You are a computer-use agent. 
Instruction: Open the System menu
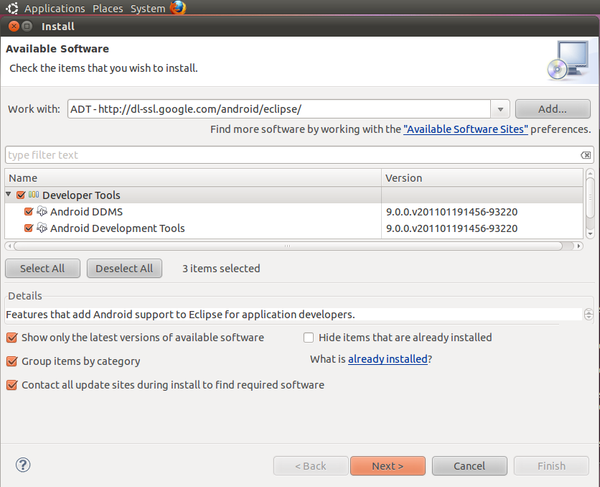click(x=148, y=8)
